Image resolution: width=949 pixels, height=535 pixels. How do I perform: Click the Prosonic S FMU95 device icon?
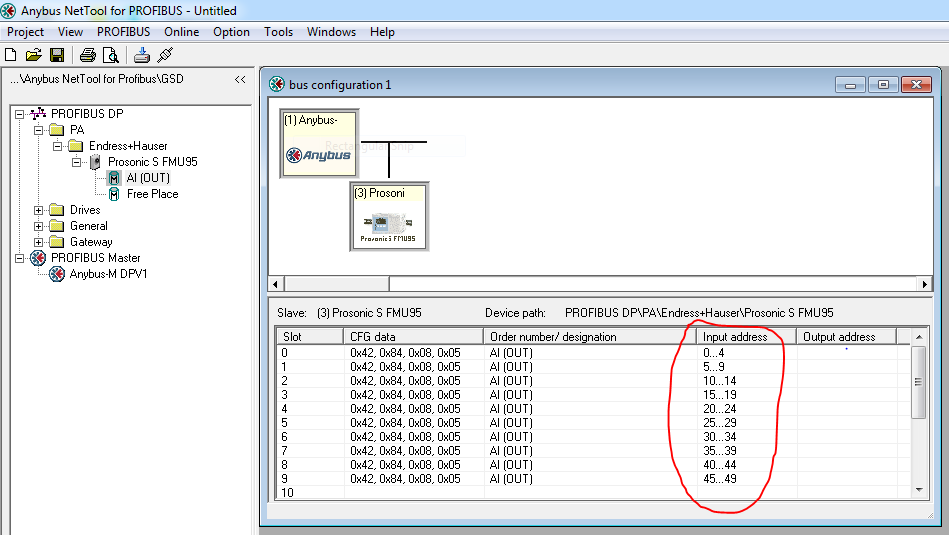tap(95, 162)
